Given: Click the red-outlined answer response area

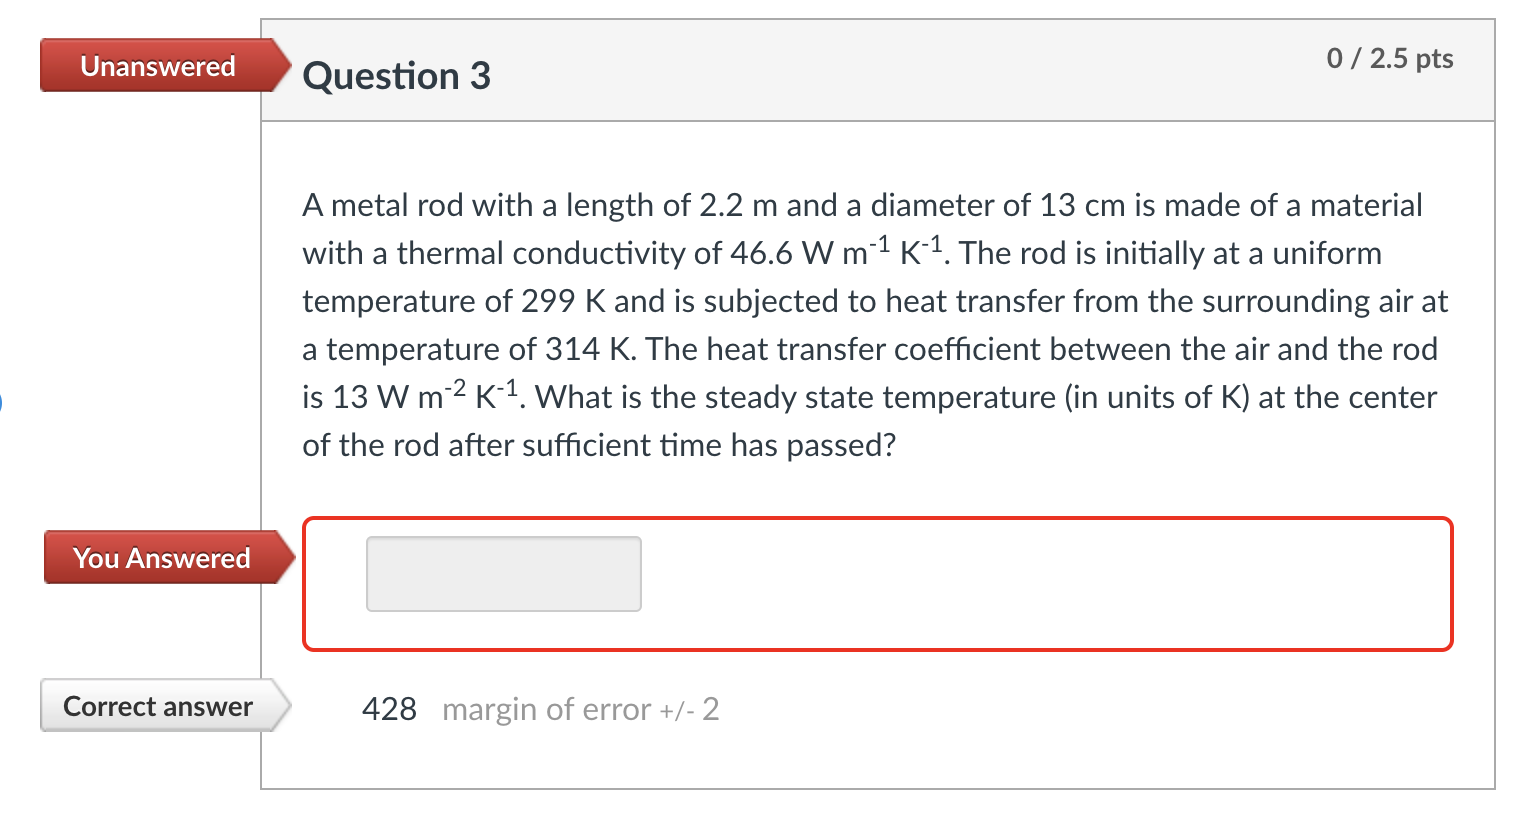Looking at the screenshot, I should (x=877, y=584).
